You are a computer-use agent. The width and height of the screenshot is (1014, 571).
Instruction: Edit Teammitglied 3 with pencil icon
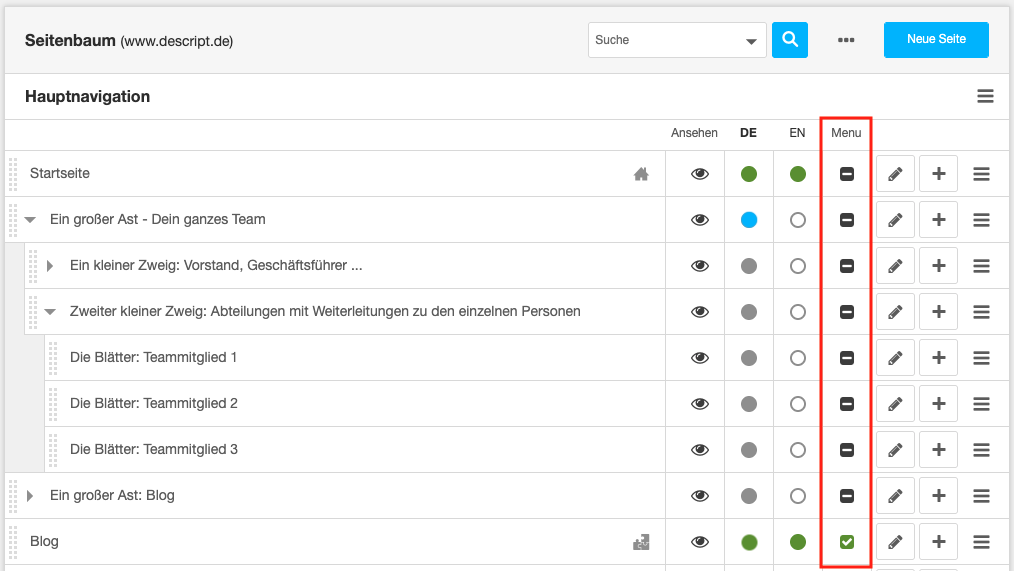coord(895,449)
